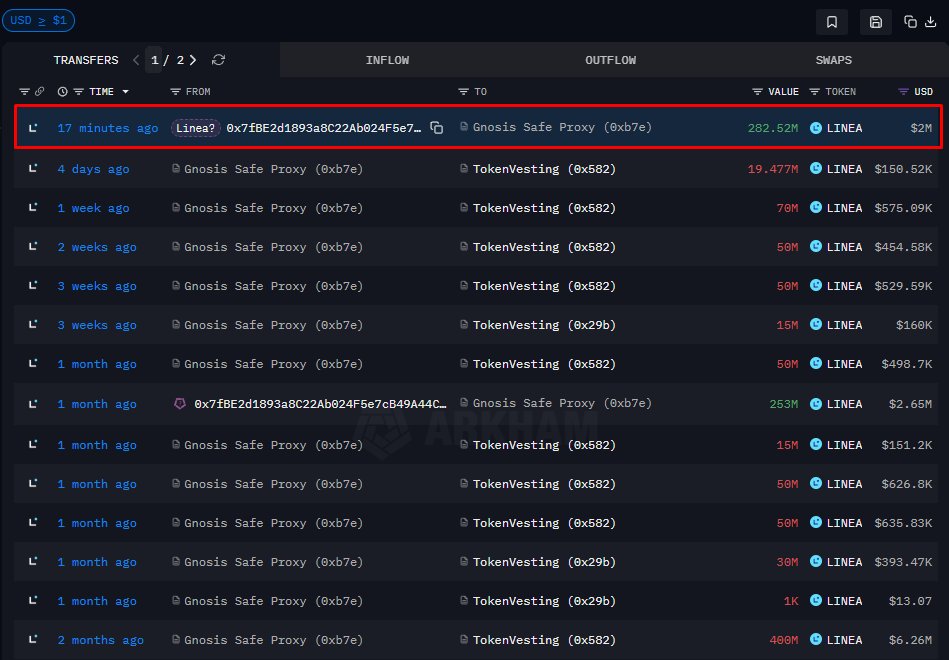
Task: Click the 1 week ago timestamp link
Action: pos(93,208)
